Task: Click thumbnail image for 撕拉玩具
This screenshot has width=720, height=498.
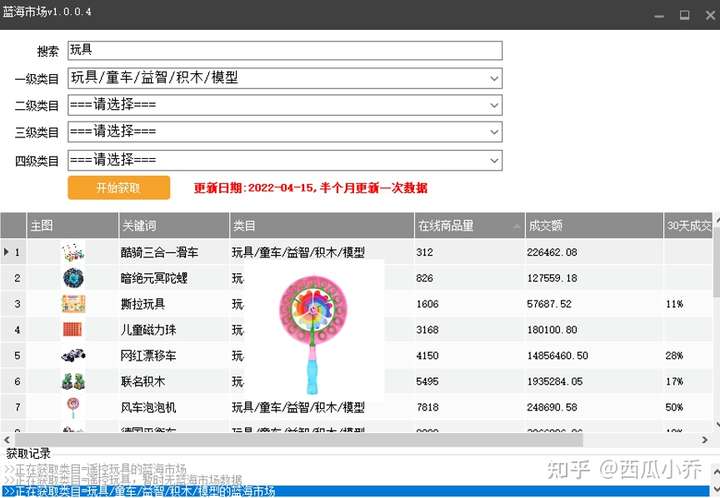Action: tap(73, 304)
